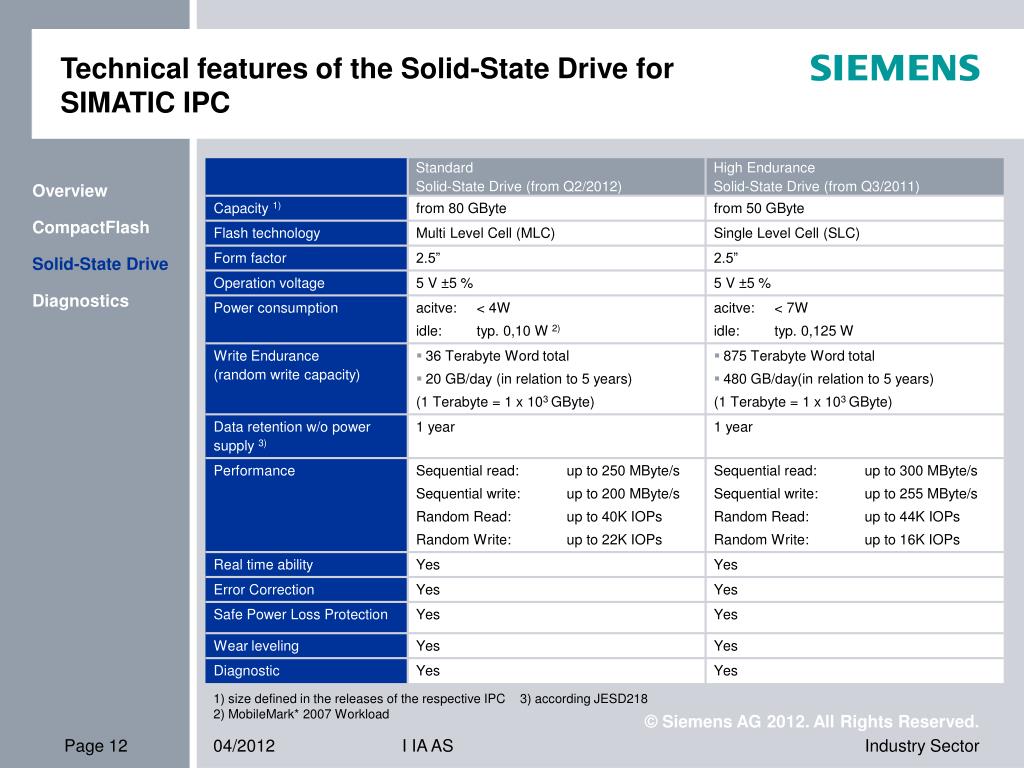Select the 'from 80 GByte' cell

pyautogui.click(x=556, y=208)
